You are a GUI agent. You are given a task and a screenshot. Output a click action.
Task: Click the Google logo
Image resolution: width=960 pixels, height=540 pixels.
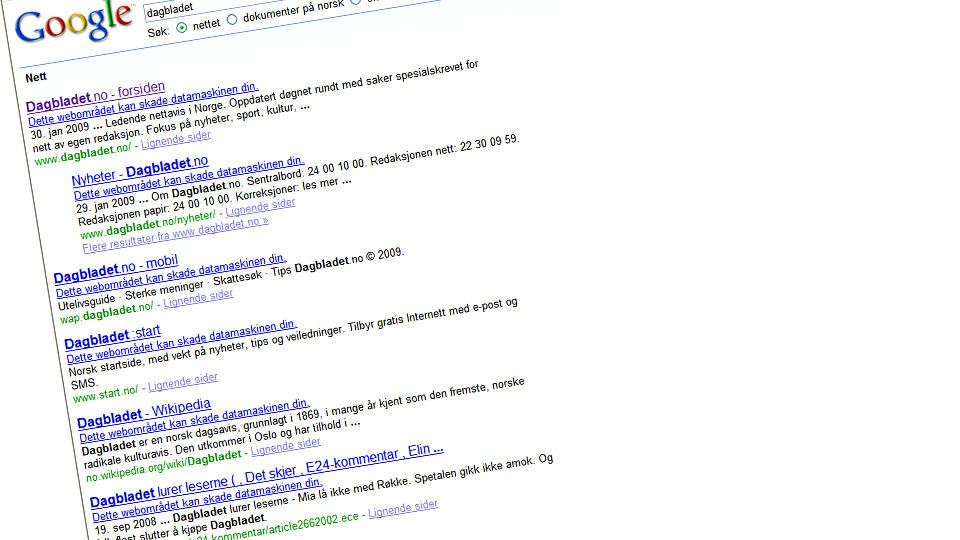pos(73,23)
